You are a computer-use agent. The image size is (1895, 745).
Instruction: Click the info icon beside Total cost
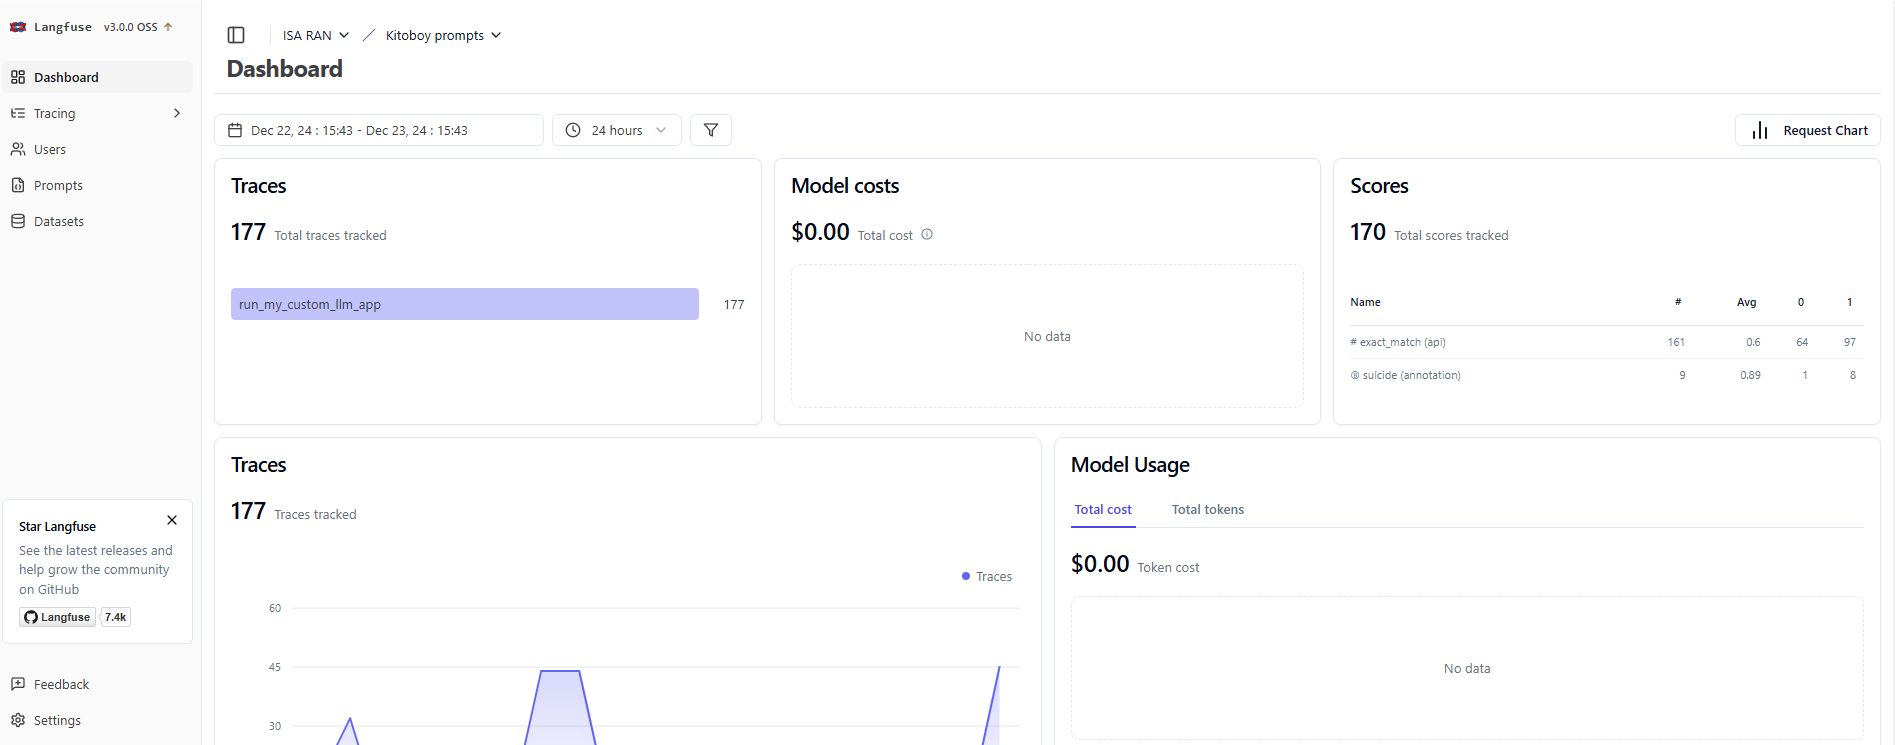click(x=927, y=235)
